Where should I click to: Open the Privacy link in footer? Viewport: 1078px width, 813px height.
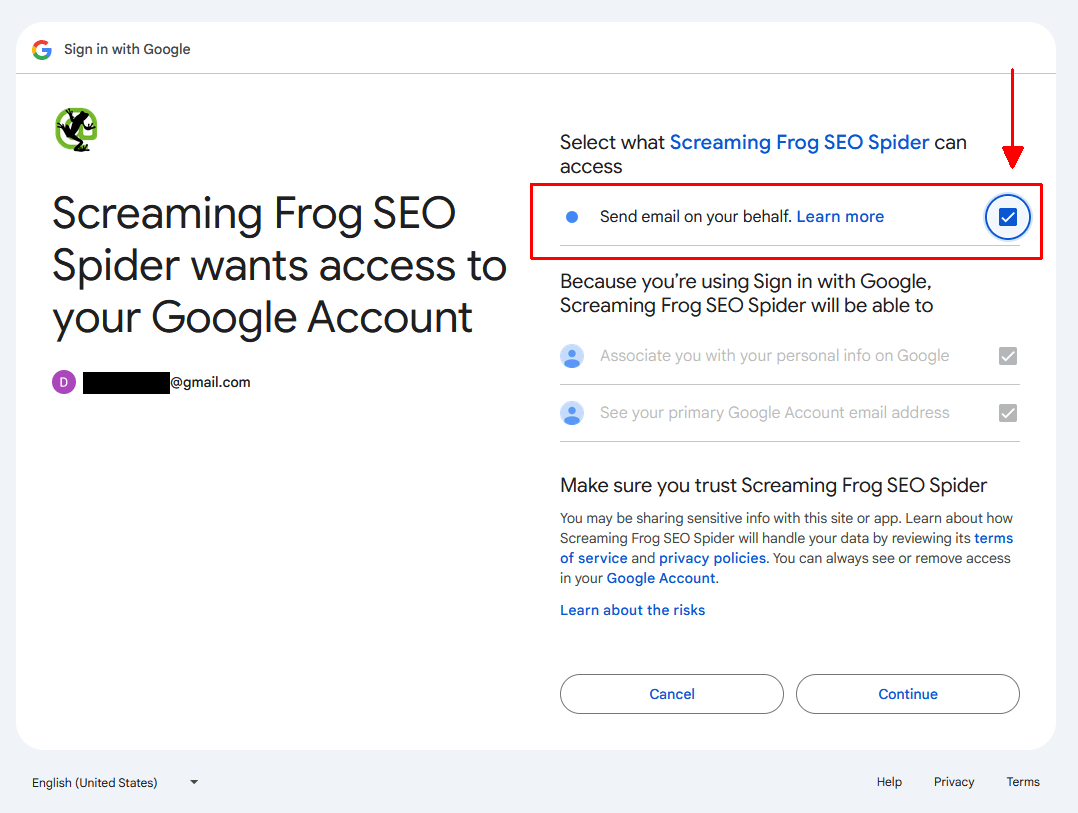pyautogui.click(x=953, y=781)
